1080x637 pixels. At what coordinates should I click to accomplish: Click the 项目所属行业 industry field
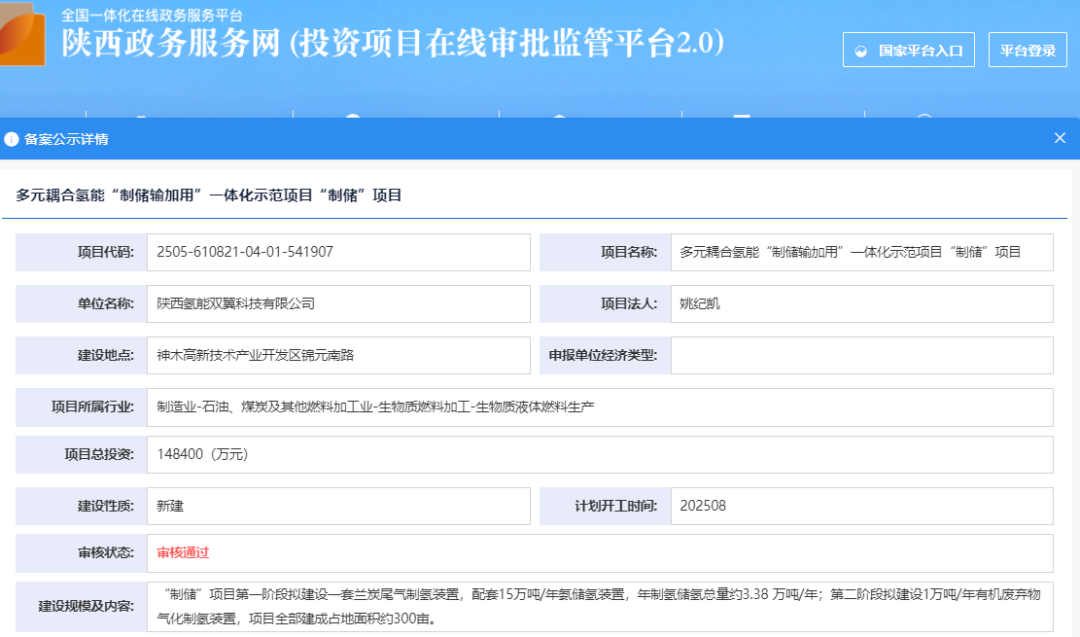click(x=599, y=407)
